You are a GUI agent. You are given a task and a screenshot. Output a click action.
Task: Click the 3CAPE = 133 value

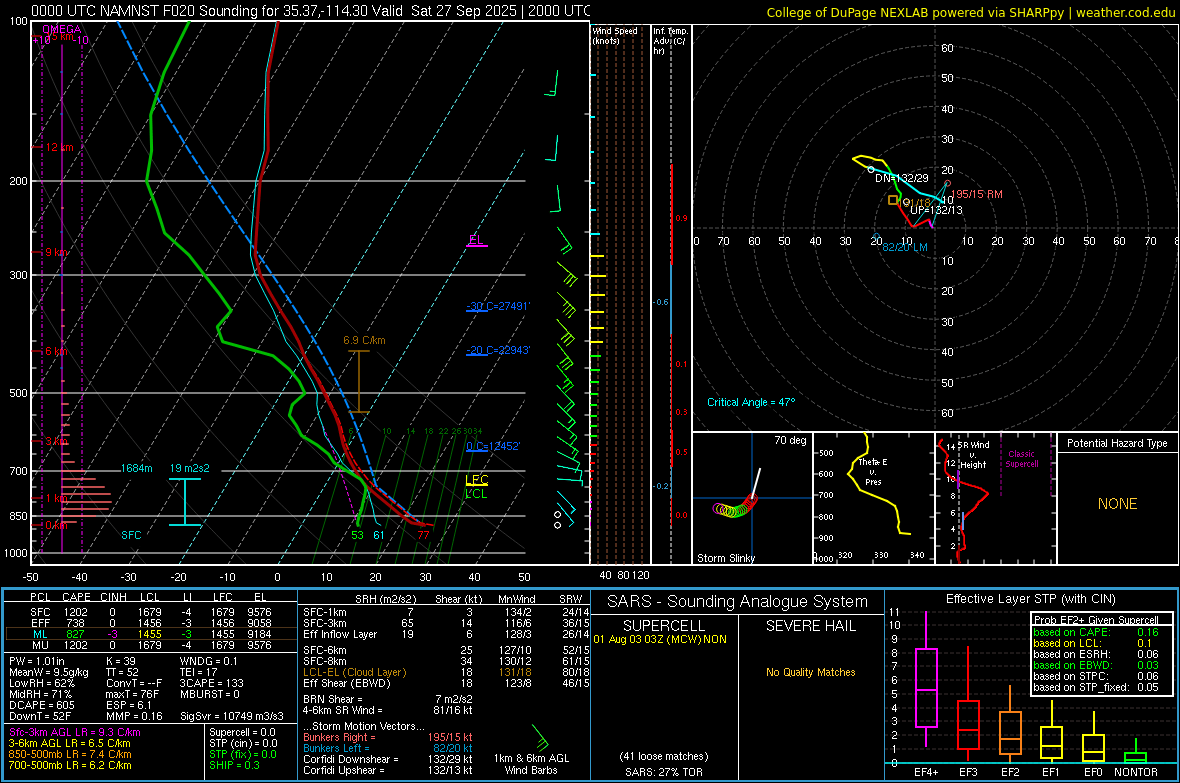click(211, 683)
